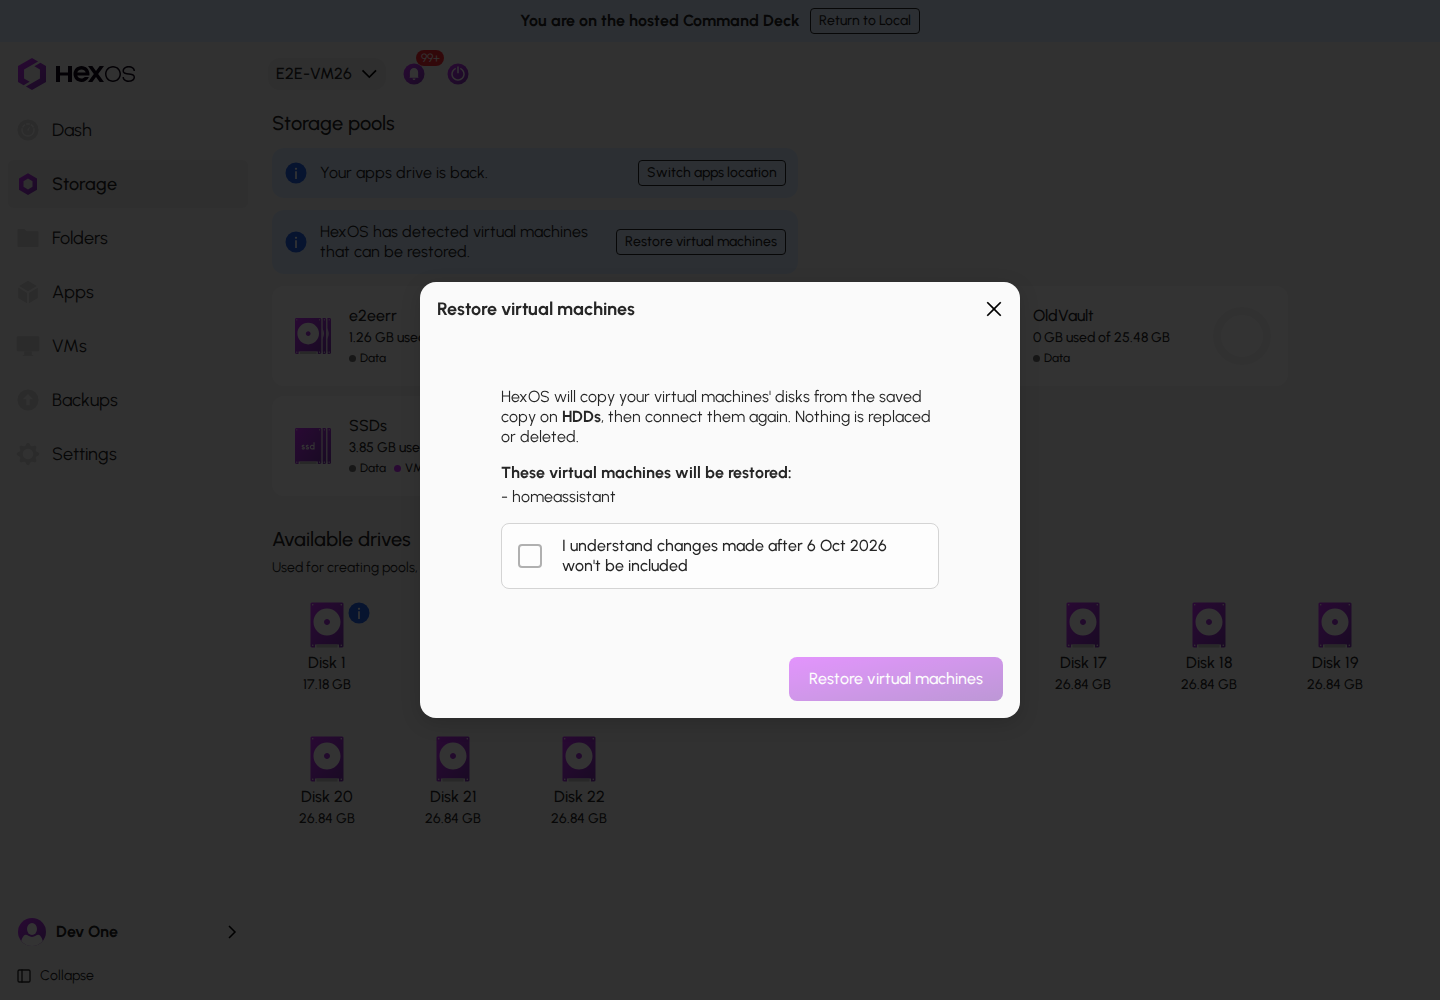Click the power icon in header
This screenshot has width=1440, height=1000.
click(458, 74)
